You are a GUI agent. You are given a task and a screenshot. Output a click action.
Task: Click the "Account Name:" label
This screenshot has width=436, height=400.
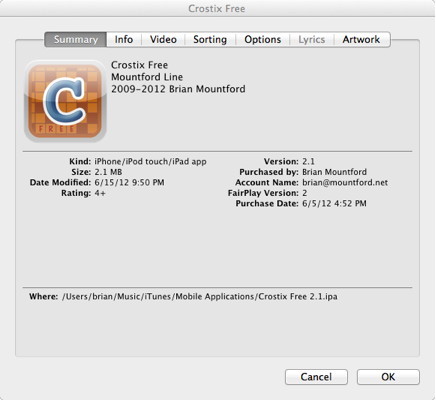click(267, 183)
